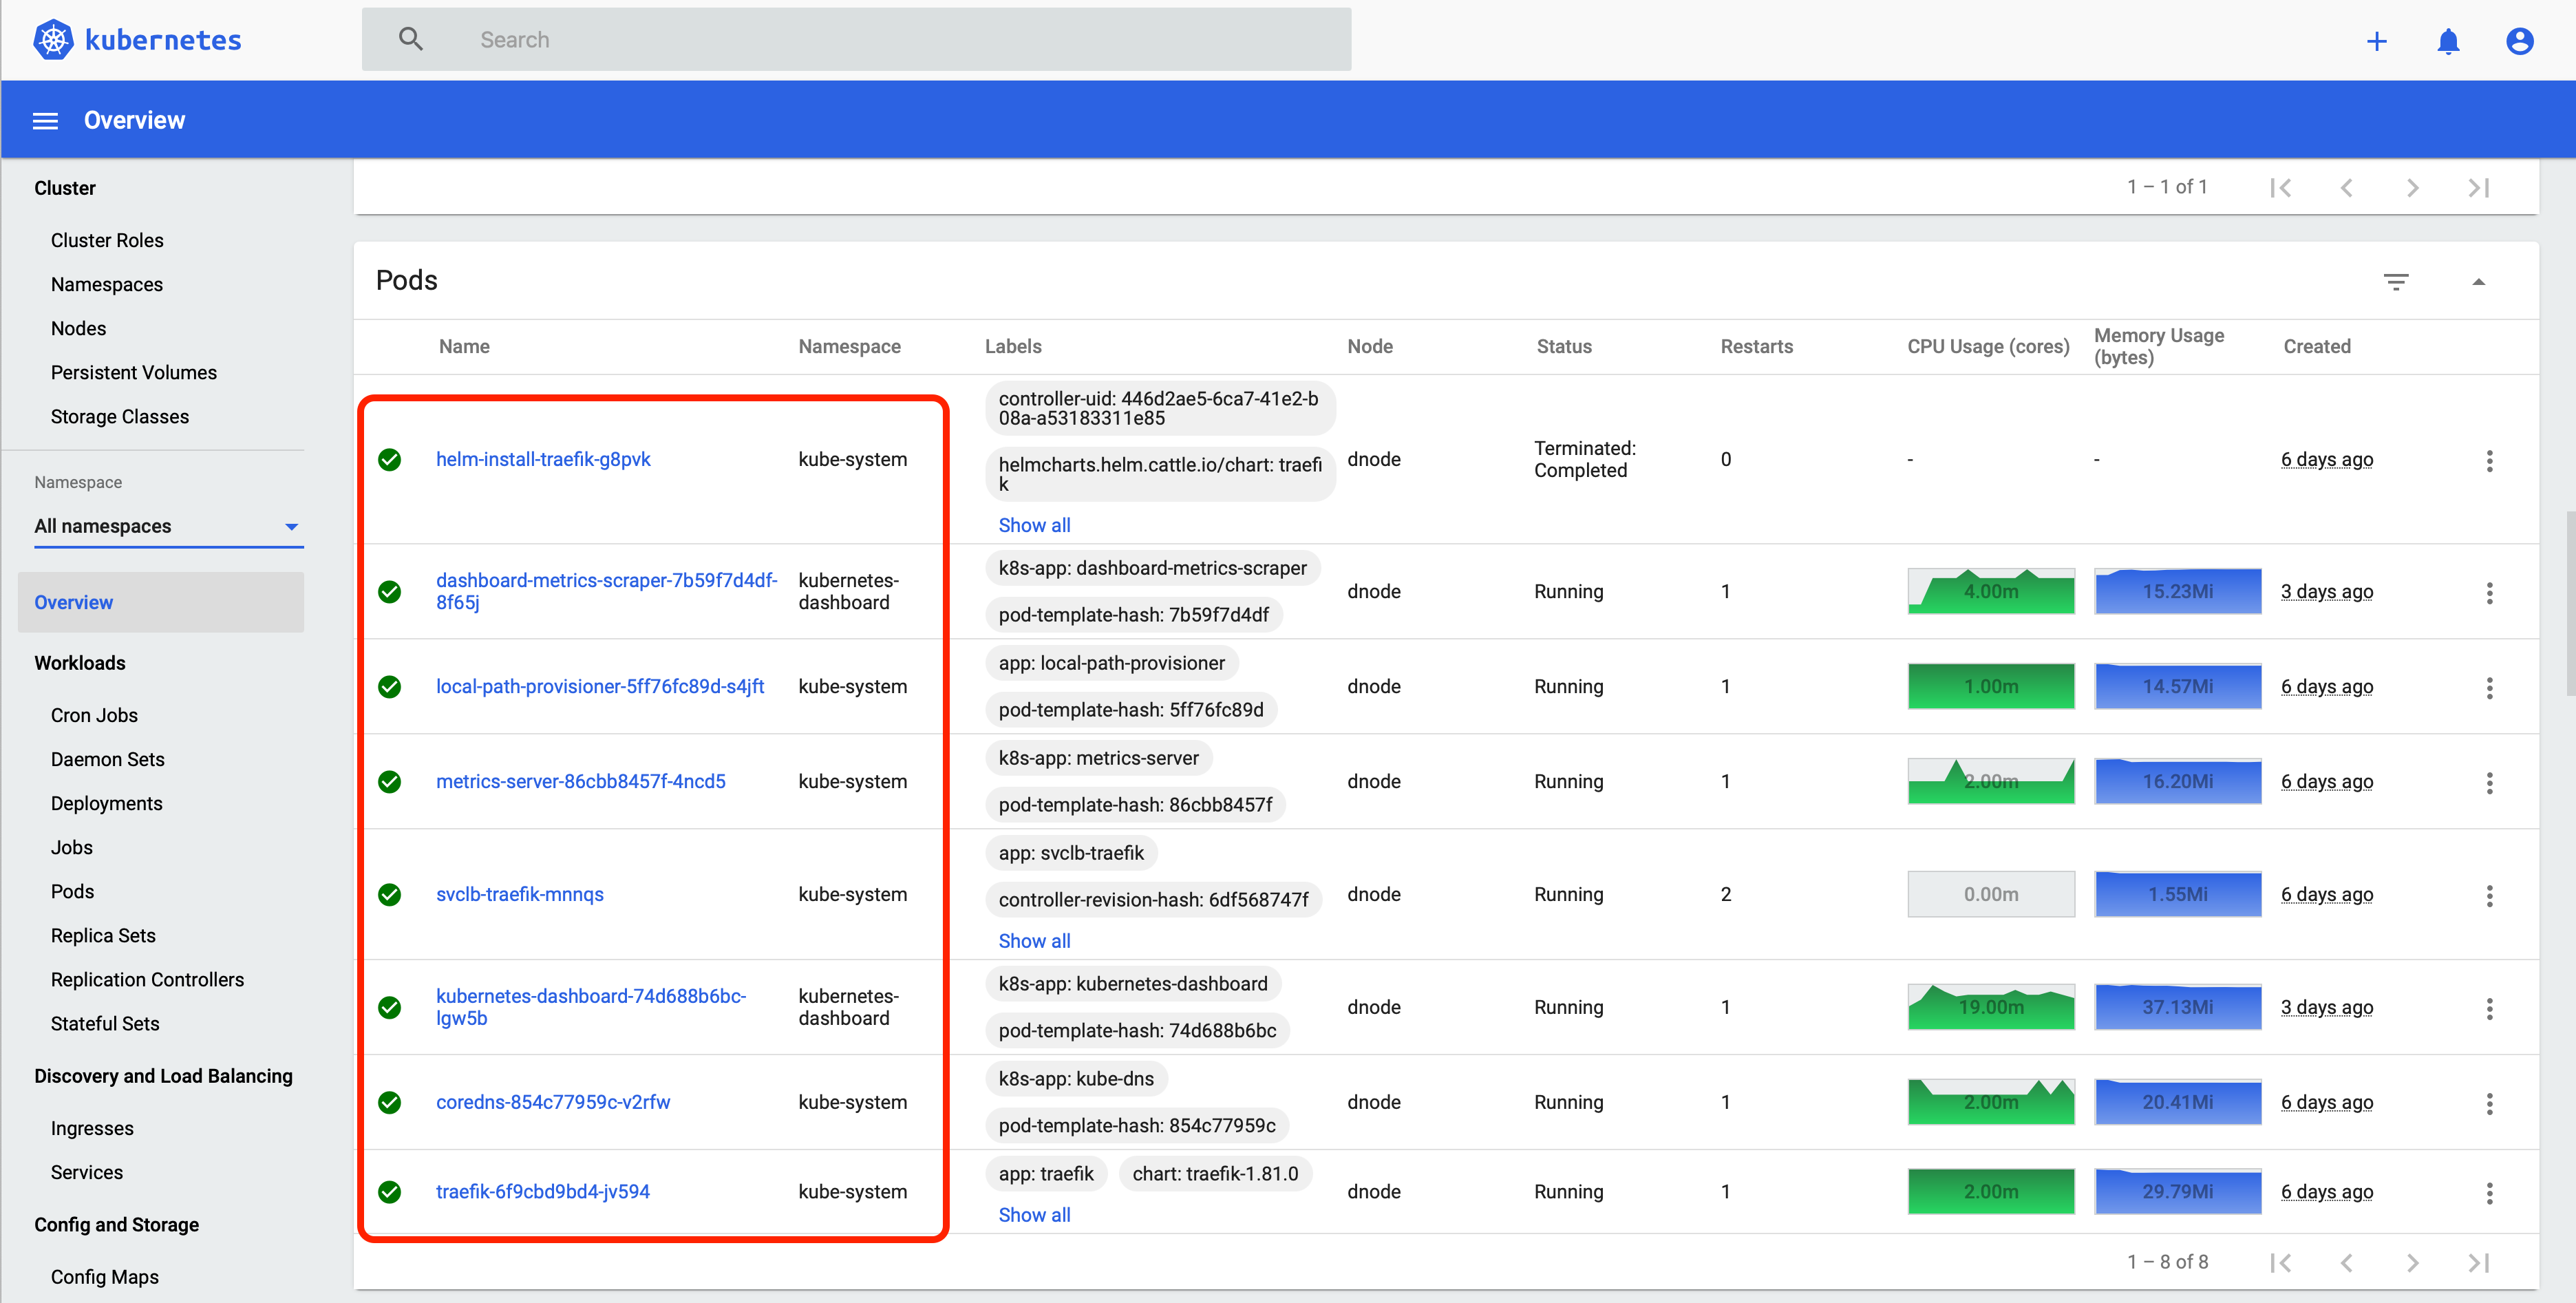Click the k8s-app: kube-dns label chip
Viewport: 2576px width, 1303px height.
coord(1076,1079)
